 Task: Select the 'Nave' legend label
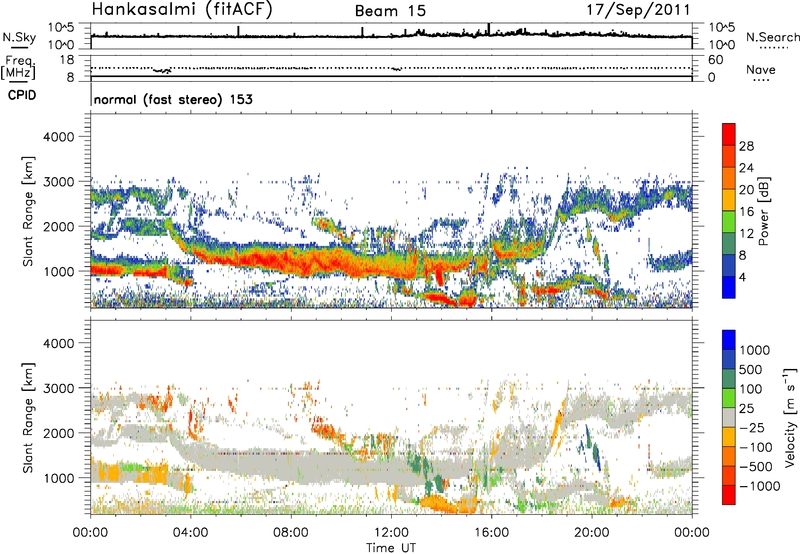(x=760, y=69)
